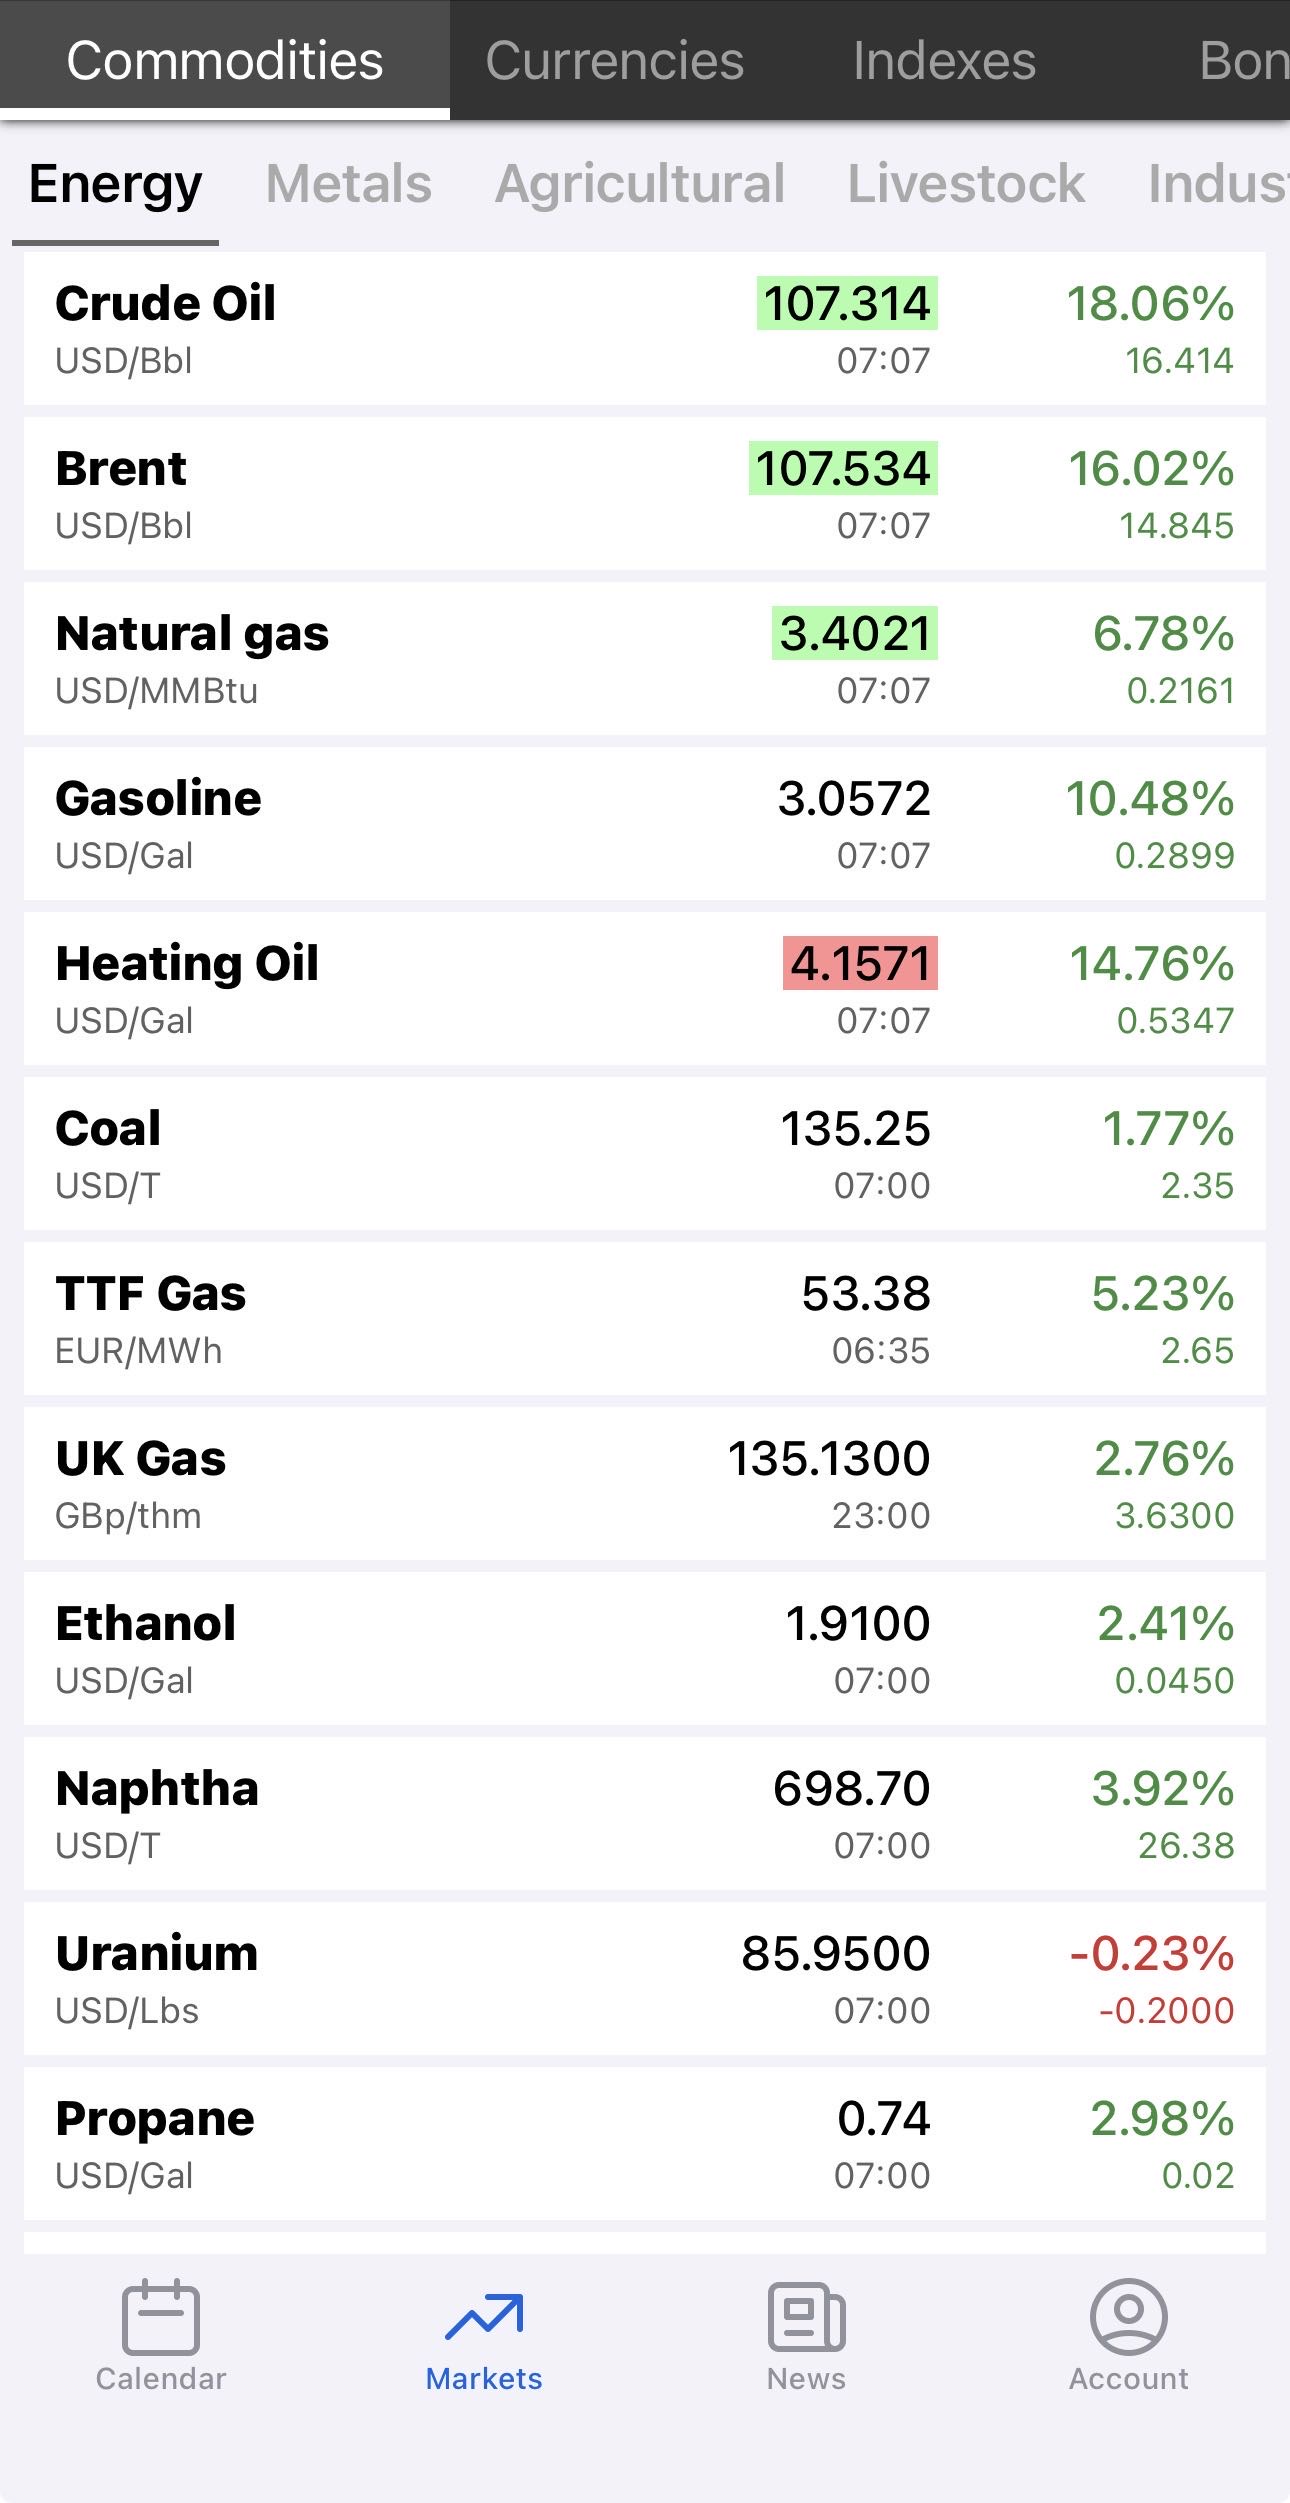Open the TTF Gas listing

click(x=400, y=1319)
